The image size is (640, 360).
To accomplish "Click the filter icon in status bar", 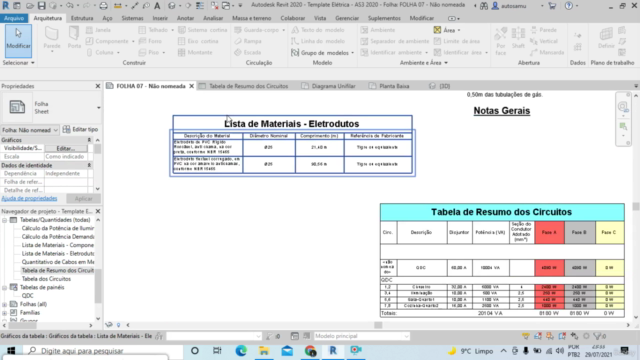I will tap(599, 336).
